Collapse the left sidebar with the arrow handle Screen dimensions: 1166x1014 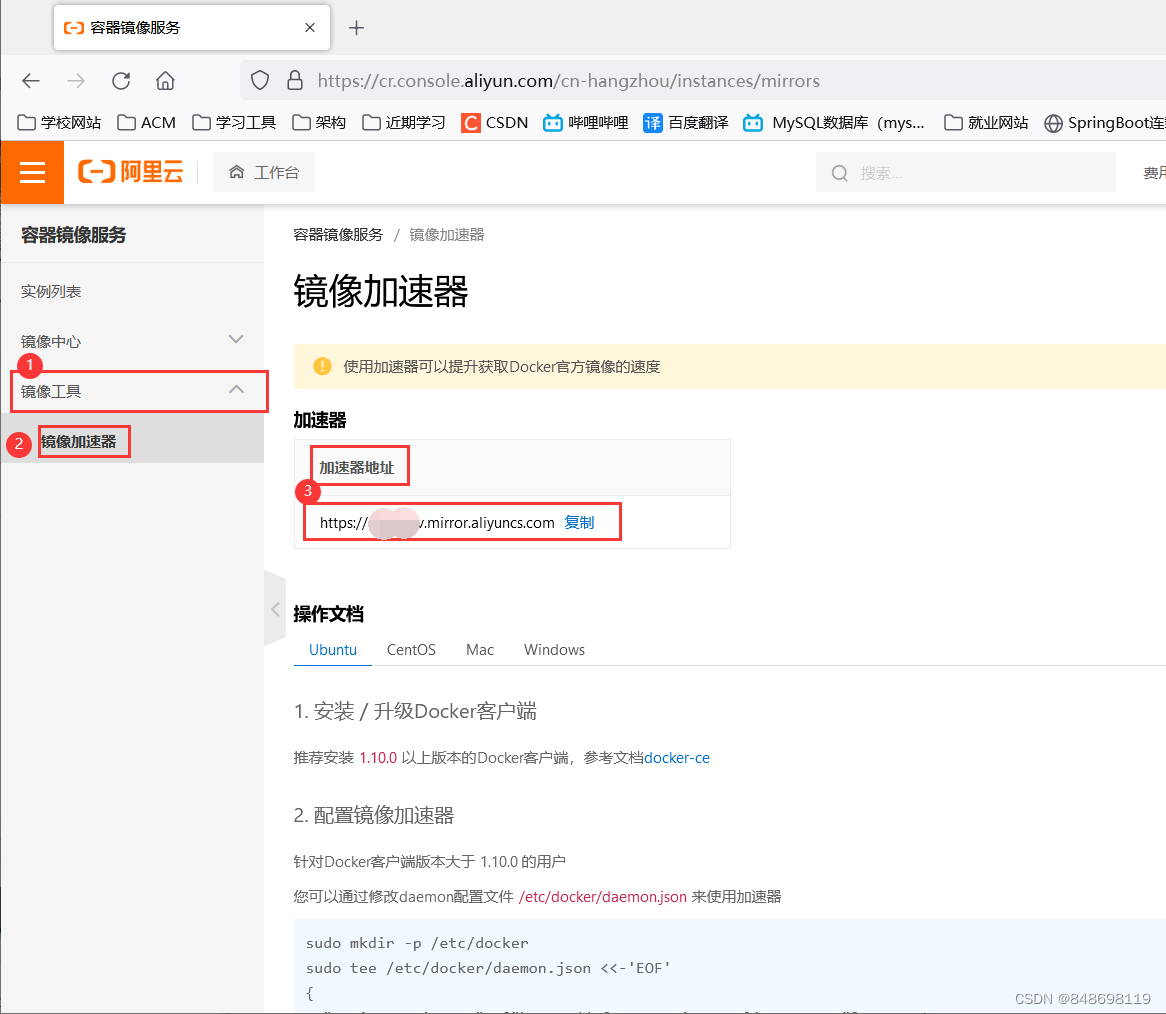275,608
